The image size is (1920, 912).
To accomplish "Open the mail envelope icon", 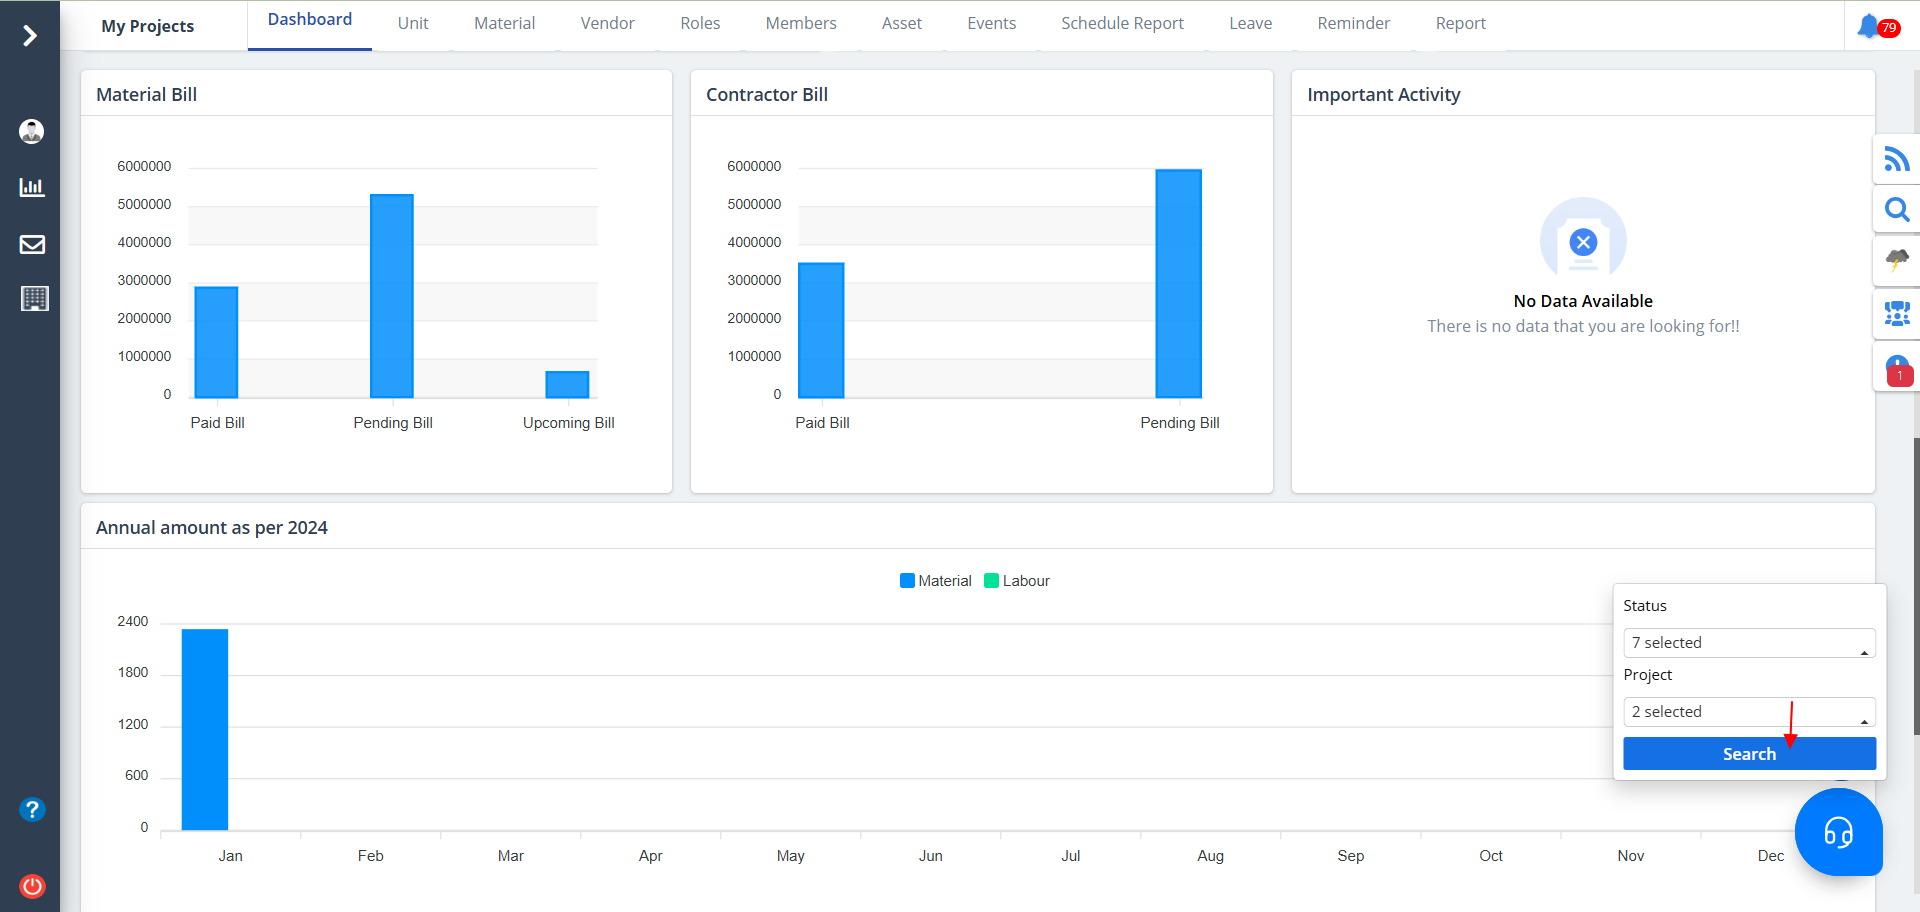I will tap(32, 244).
